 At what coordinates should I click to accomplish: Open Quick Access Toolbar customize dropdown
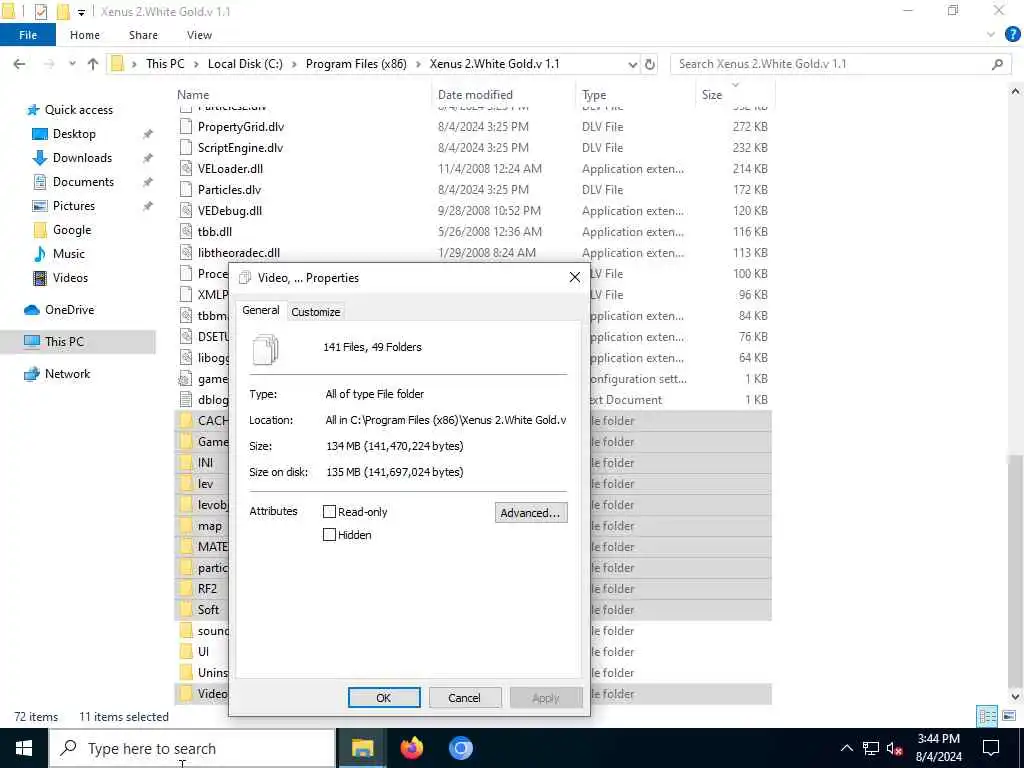point(81,12)
